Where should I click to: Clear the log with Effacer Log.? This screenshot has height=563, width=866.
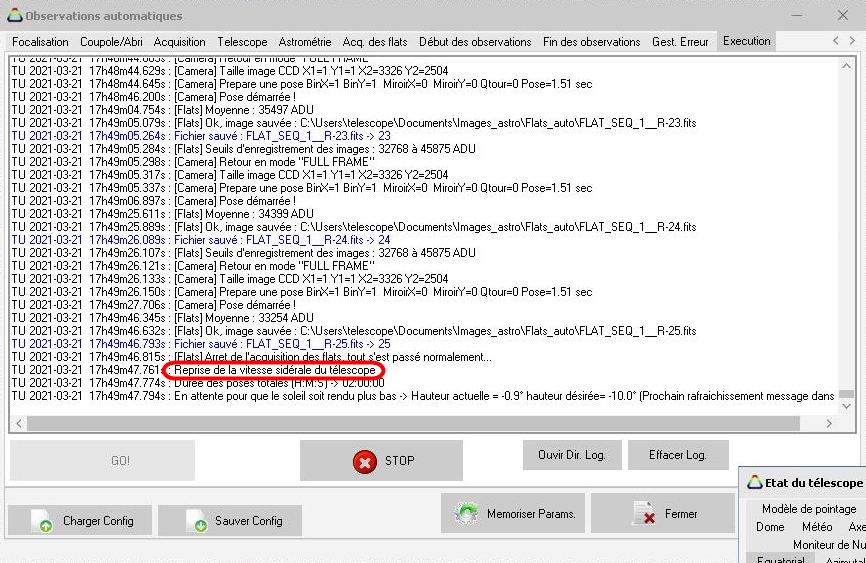pyautogui.click(x=677, y=455)
